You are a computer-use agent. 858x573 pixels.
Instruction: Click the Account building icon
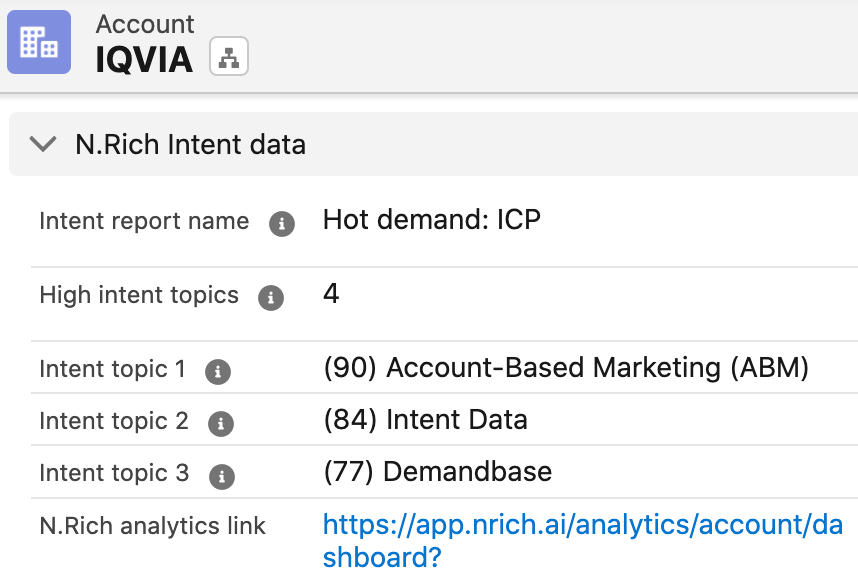39,42
